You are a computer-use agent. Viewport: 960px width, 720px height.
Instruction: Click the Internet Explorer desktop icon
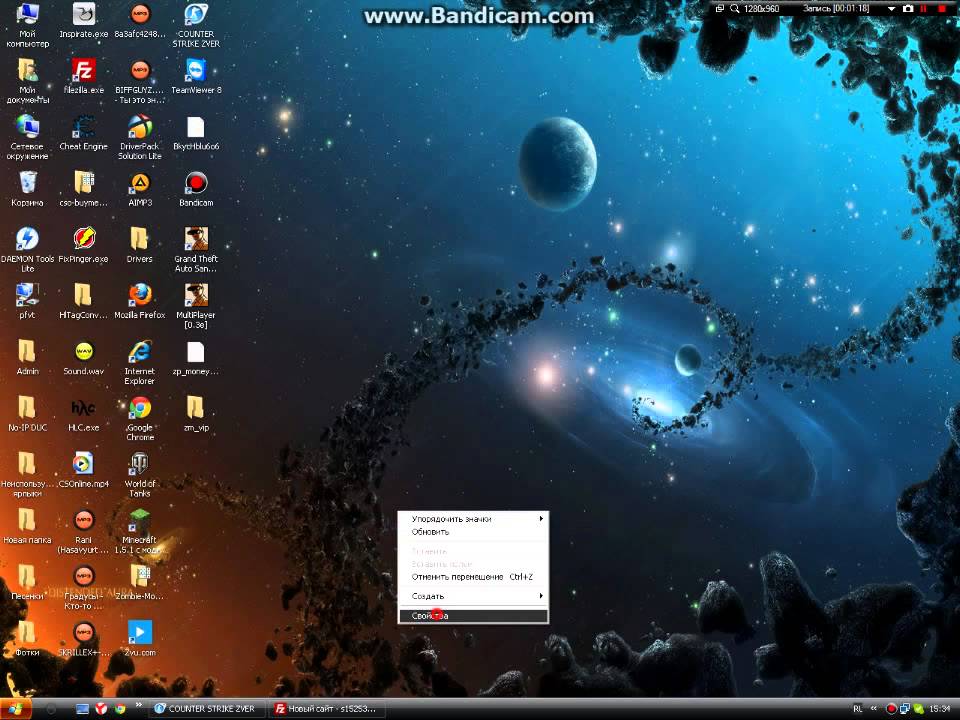pos(140,362)
